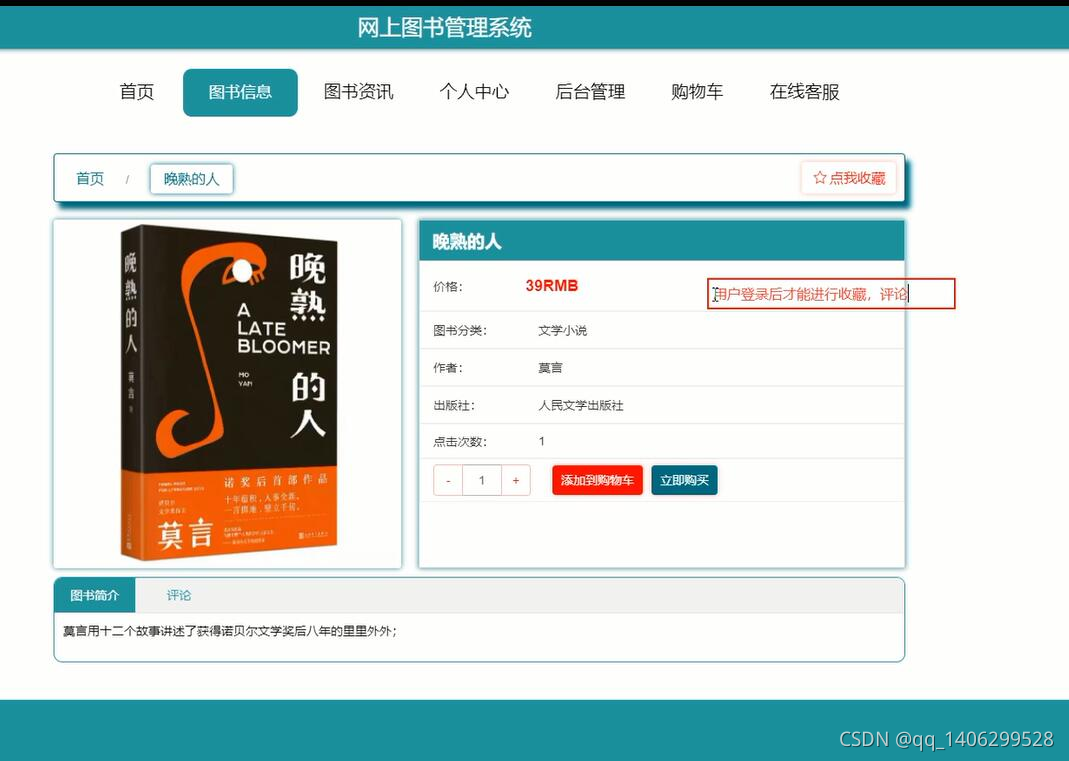The width and height of the screenshot is (1069, 761).
Task: Click the 作者 label in details
Action: pos(448,368)
